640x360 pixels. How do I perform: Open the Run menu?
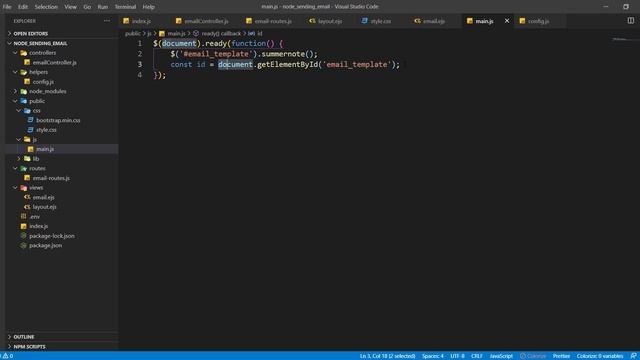tap(102, 7)
